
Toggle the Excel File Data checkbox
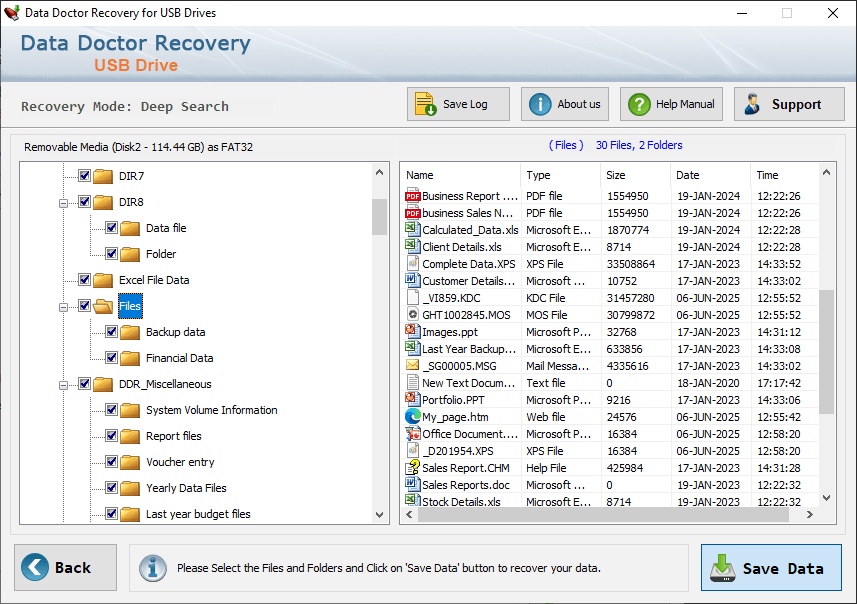point(84,279)
